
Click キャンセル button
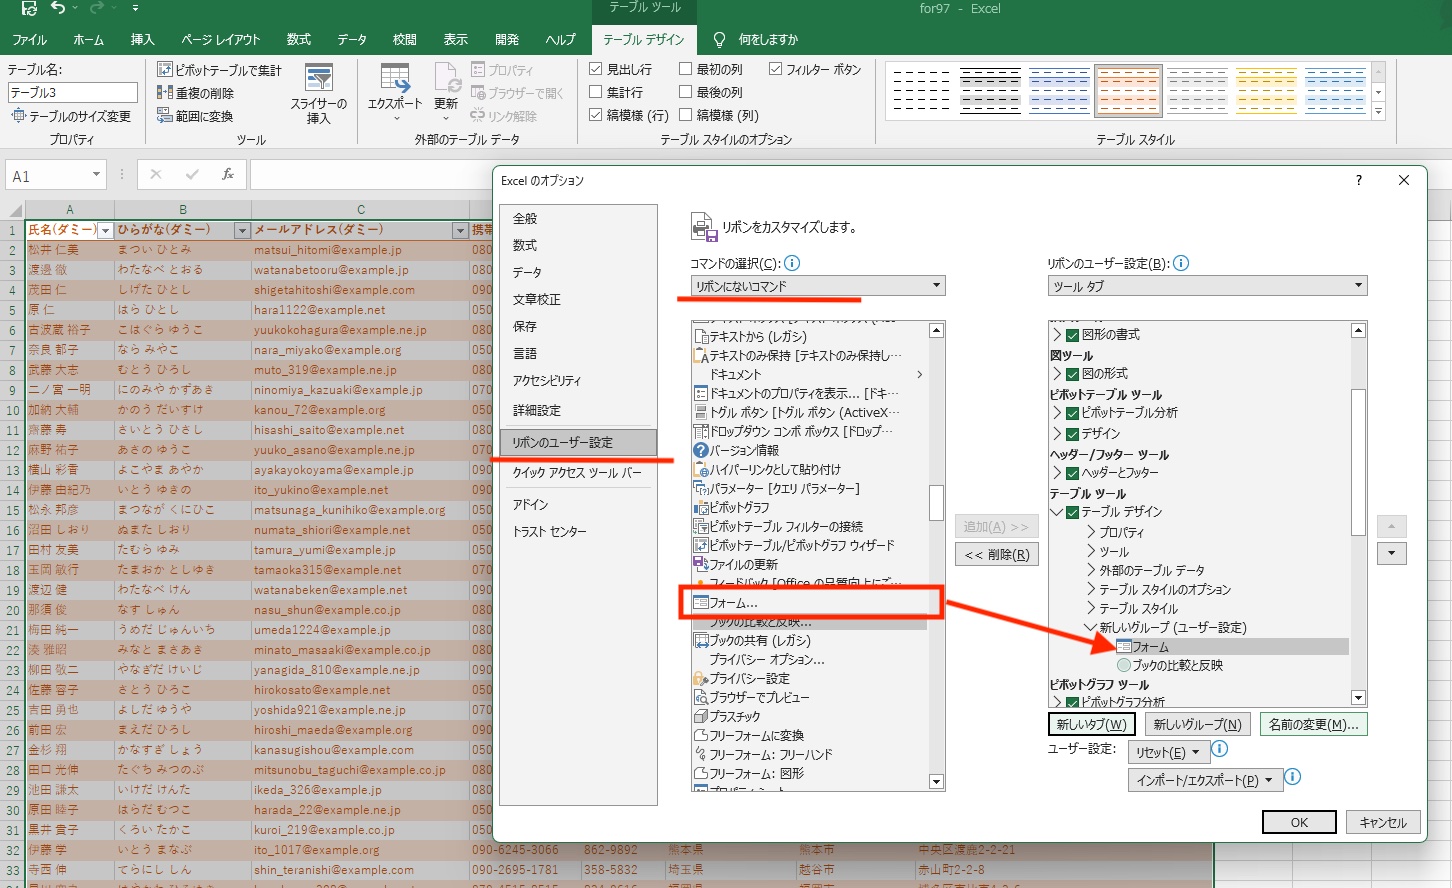point(1383,822)
